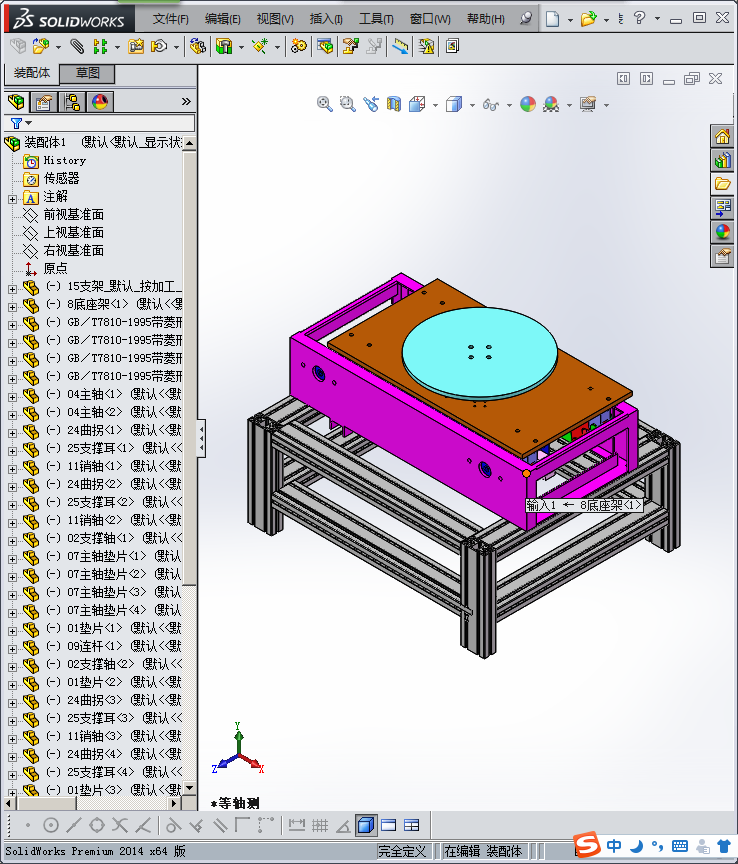Open the Assembly Features dropdown arrow
738x864 pixels.
(241, 47)
